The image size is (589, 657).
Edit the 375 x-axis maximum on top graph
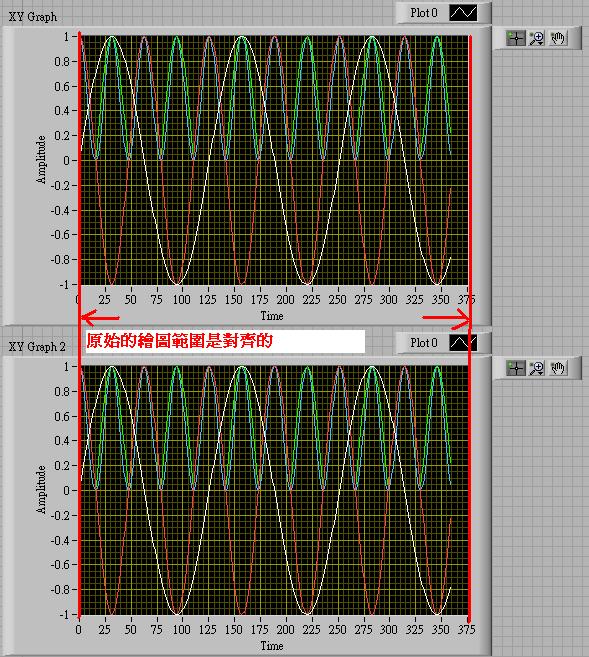pyautogui.click(x=466, y=300)
